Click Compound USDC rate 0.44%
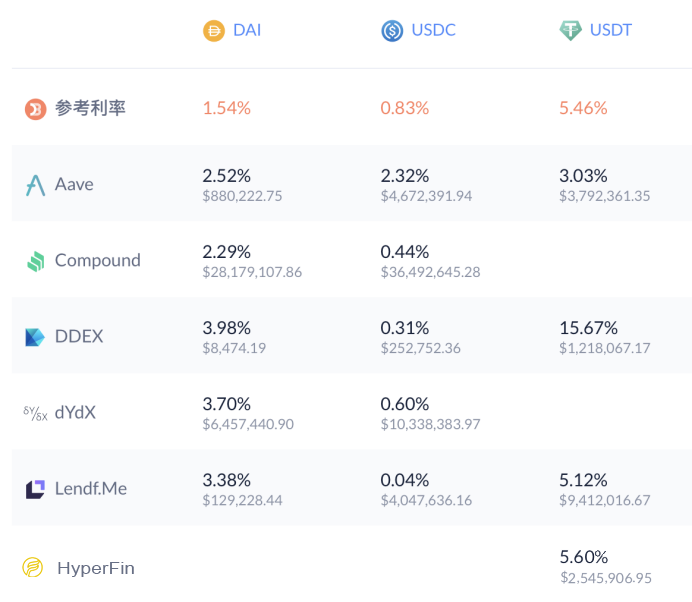692x602 pixels. (405, 252)
